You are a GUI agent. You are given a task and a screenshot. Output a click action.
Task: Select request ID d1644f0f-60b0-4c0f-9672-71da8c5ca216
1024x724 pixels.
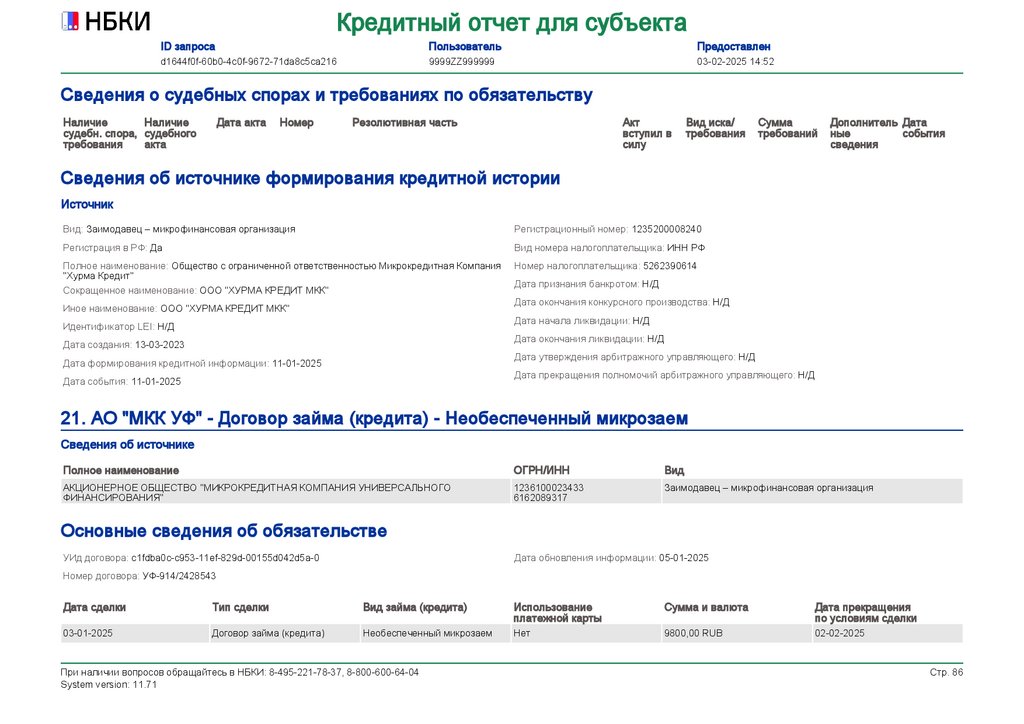click(249, 61)
